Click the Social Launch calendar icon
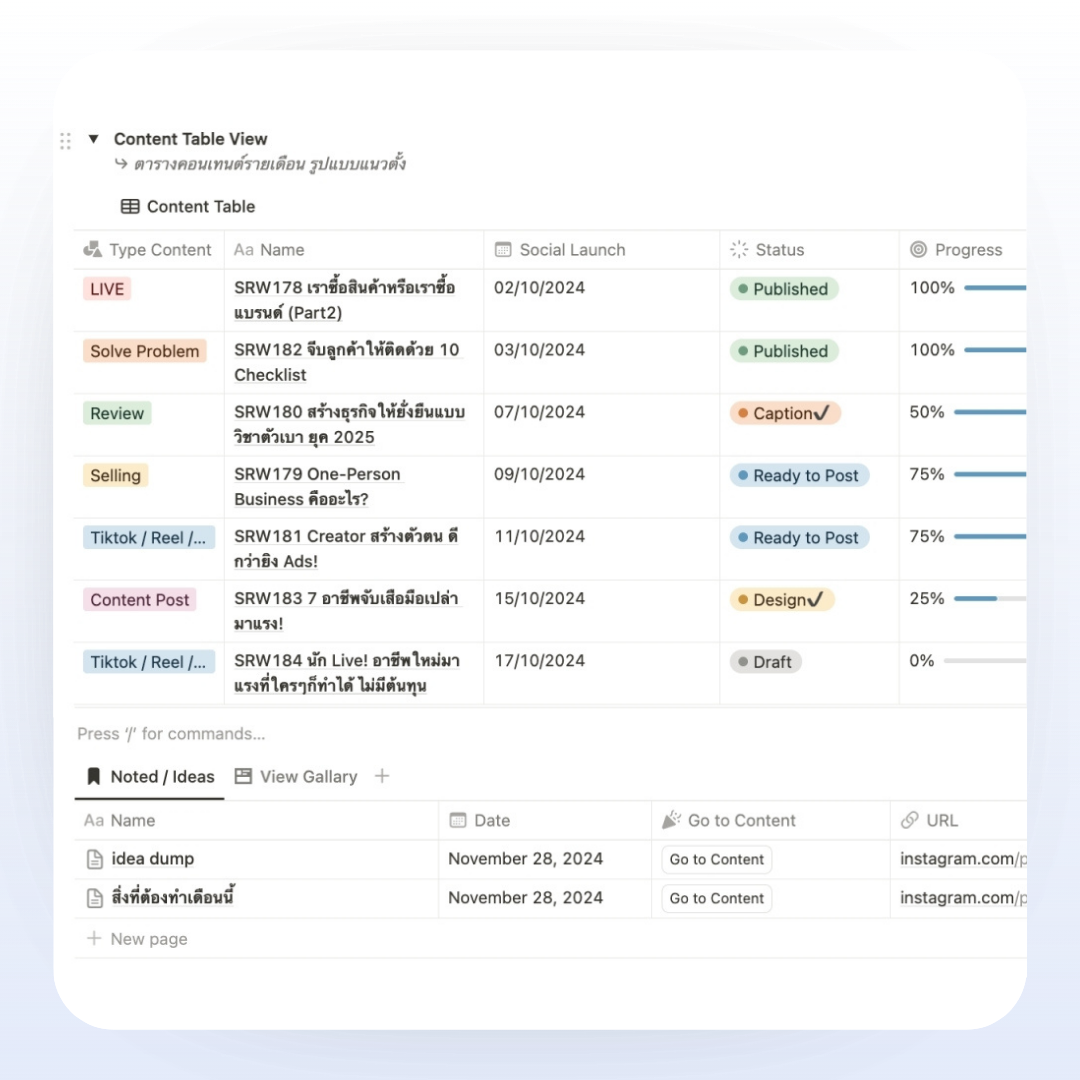 click(504, 250)
